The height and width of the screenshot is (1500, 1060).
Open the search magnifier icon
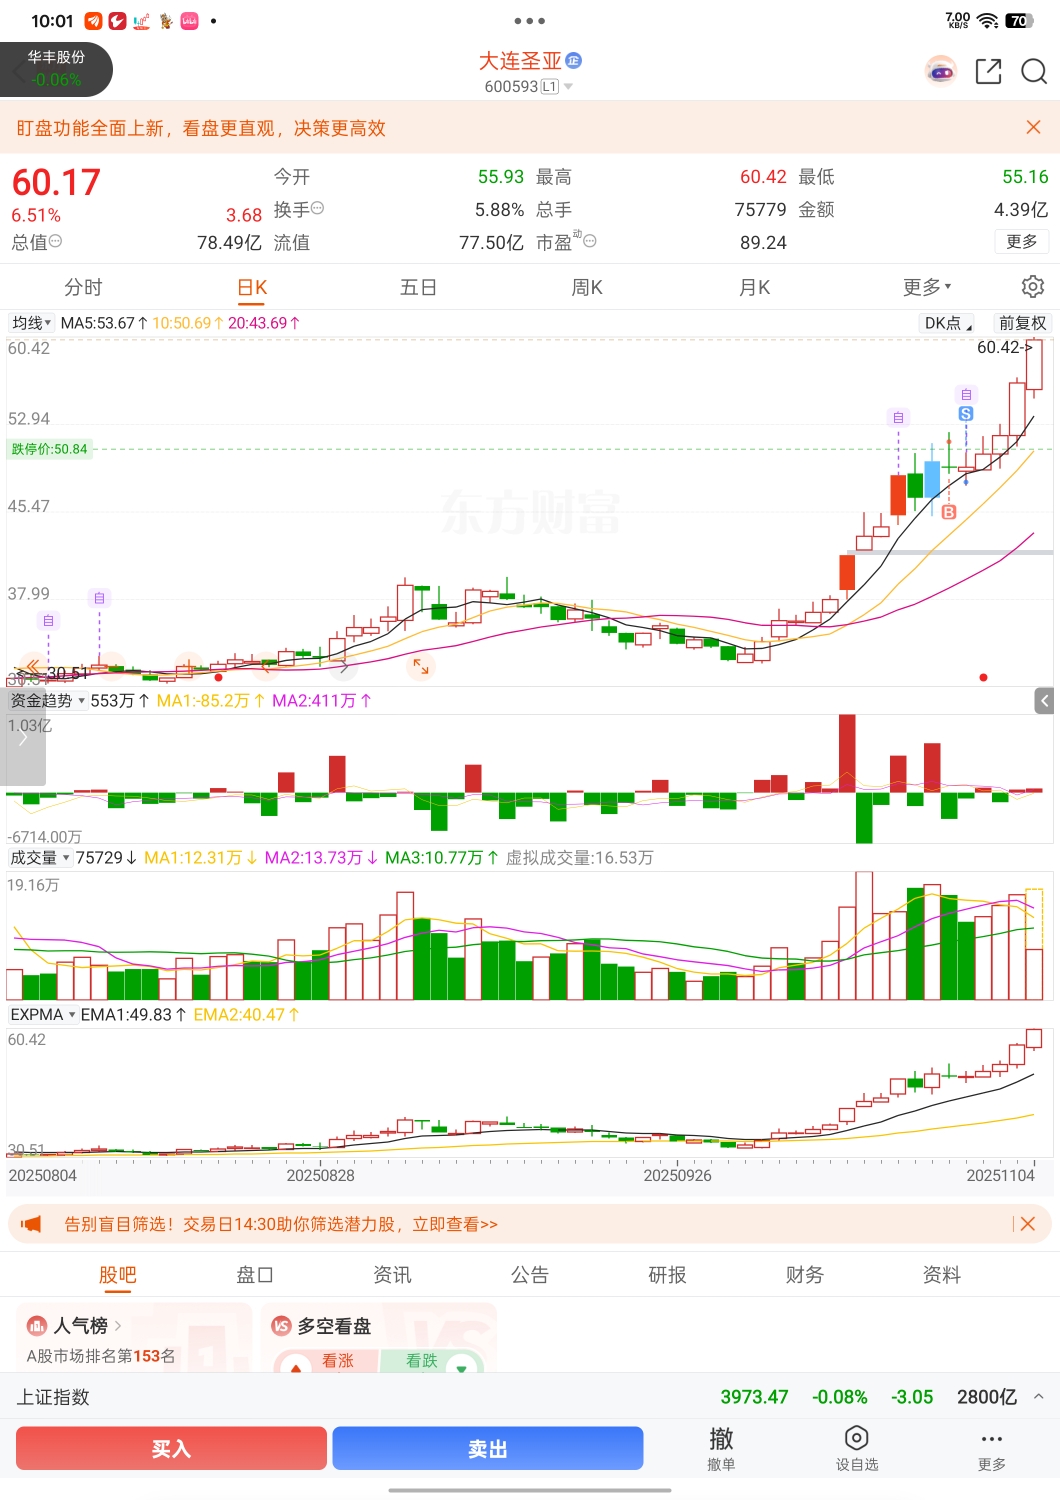click(x=1034, y=71)
